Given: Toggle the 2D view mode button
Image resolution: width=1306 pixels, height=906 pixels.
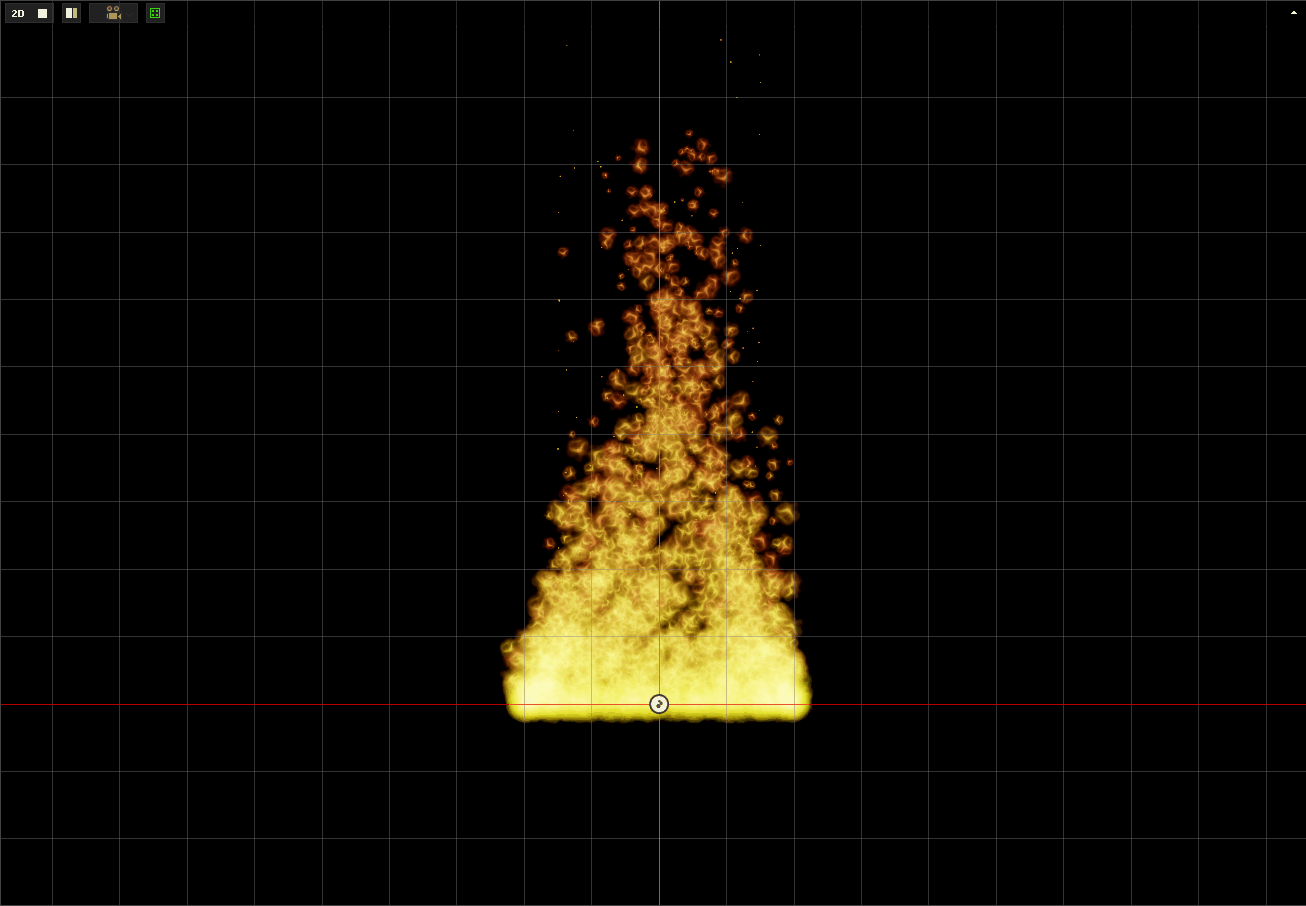Looking at the screenshot, I should (x=29, y=13).
